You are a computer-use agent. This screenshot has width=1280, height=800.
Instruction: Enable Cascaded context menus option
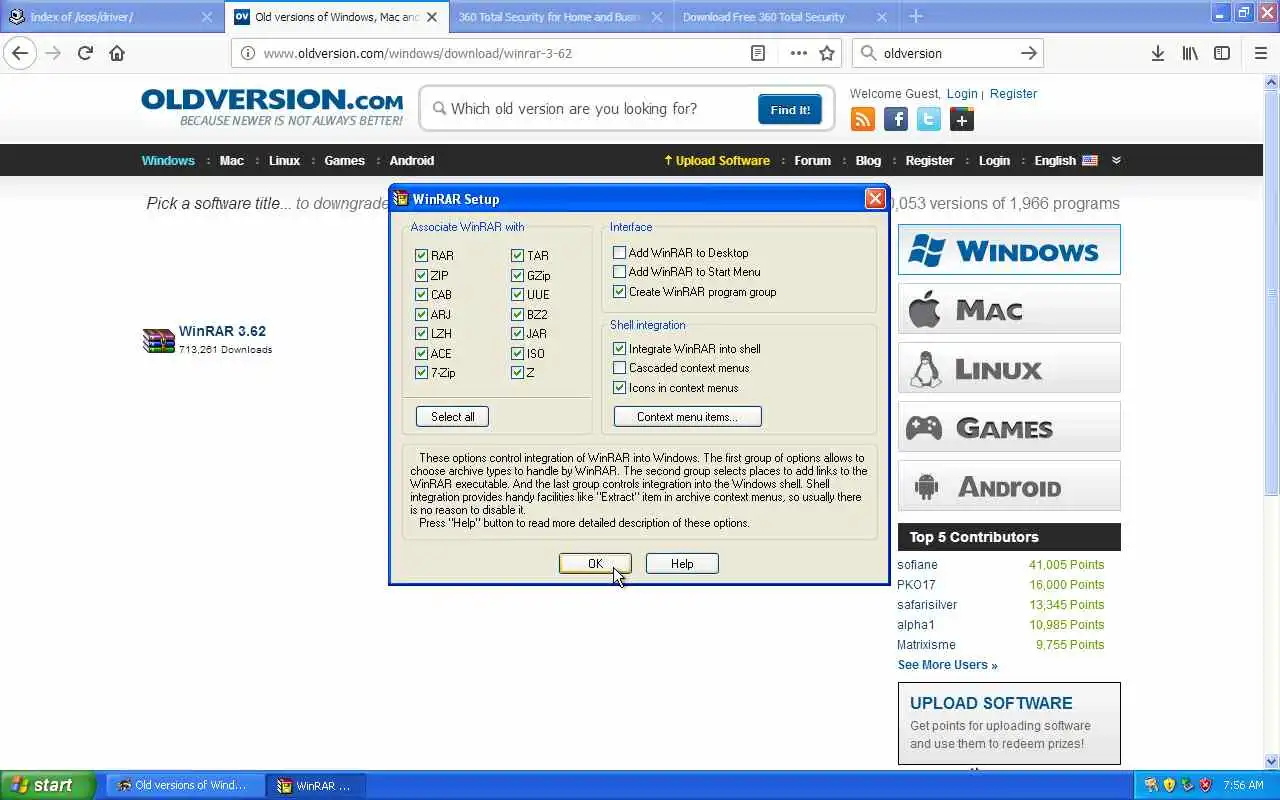point(619,368)
